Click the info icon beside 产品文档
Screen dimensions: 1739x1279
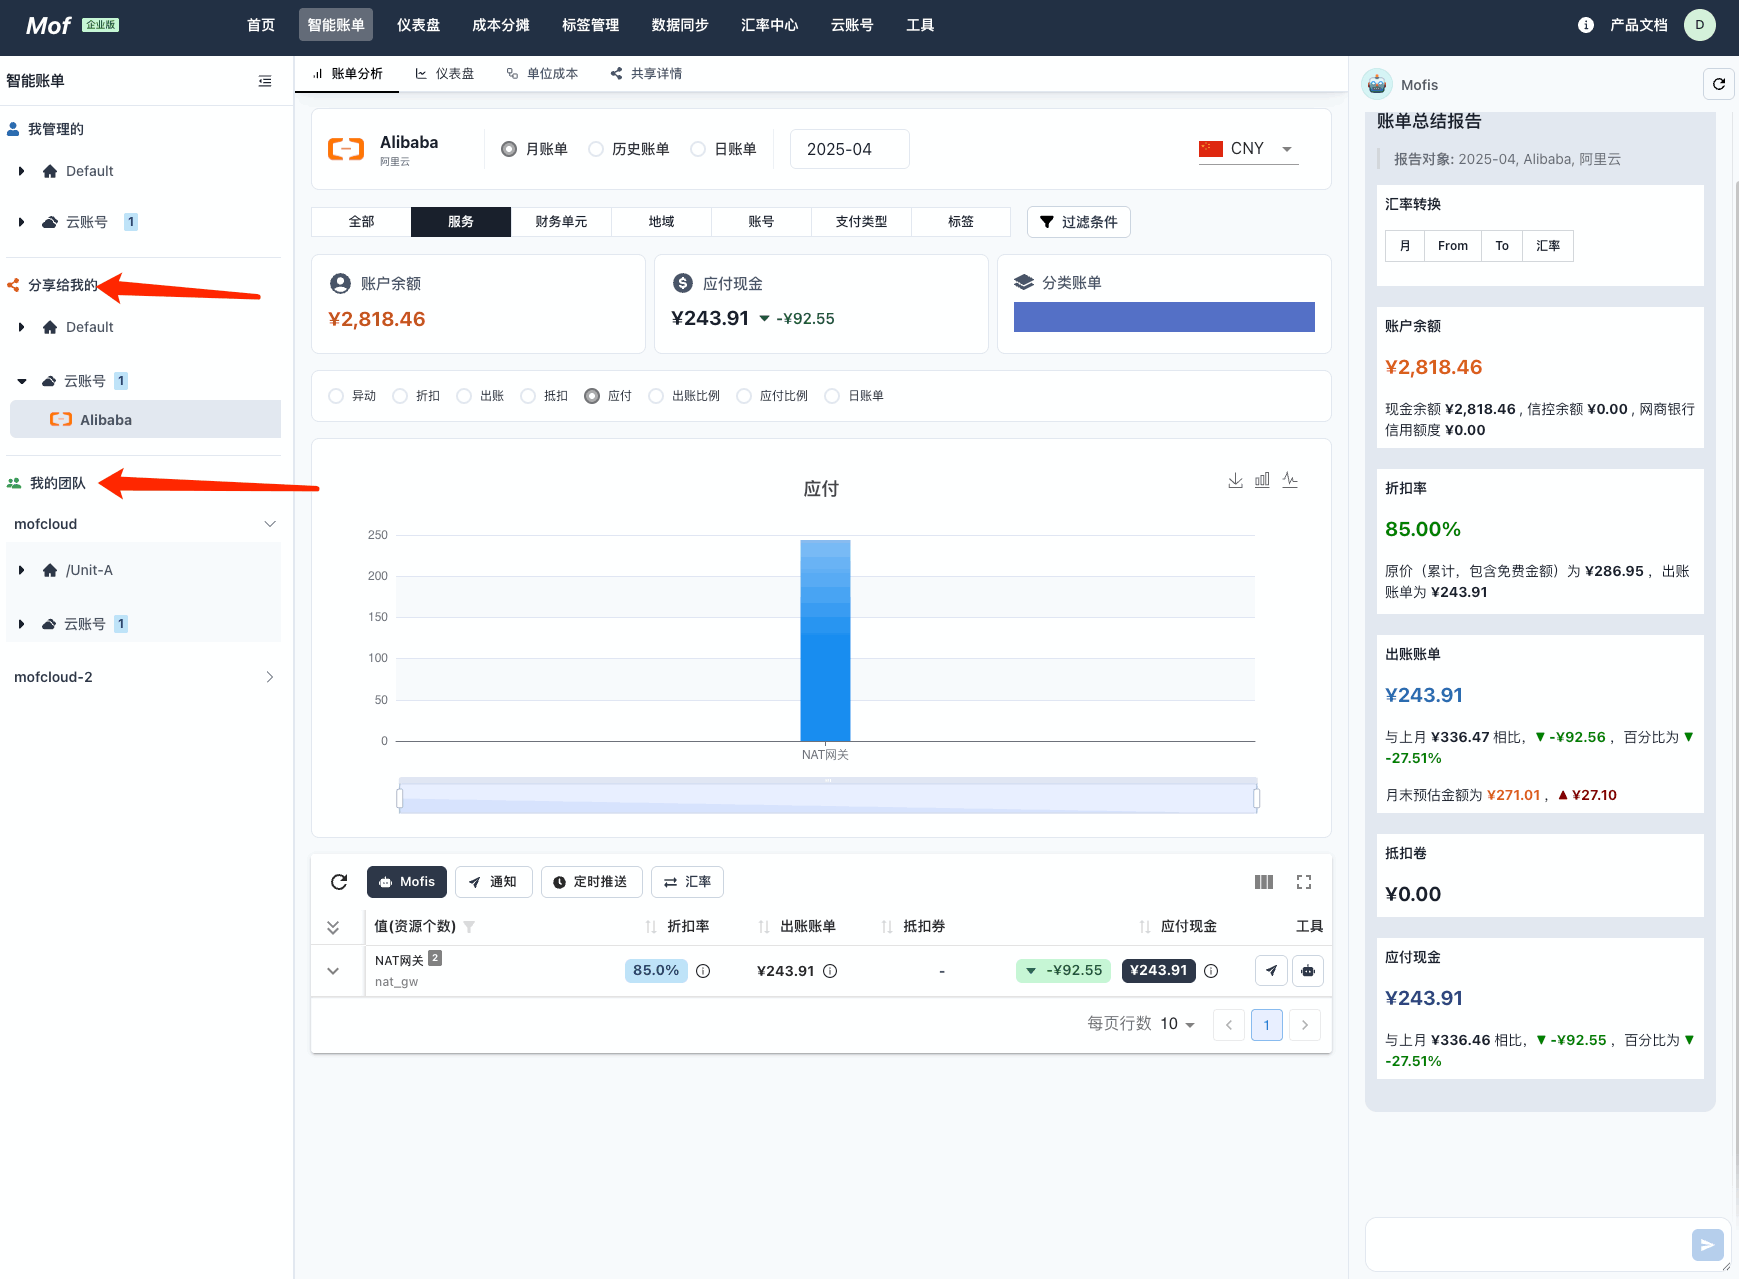[x=1586, y=25]
